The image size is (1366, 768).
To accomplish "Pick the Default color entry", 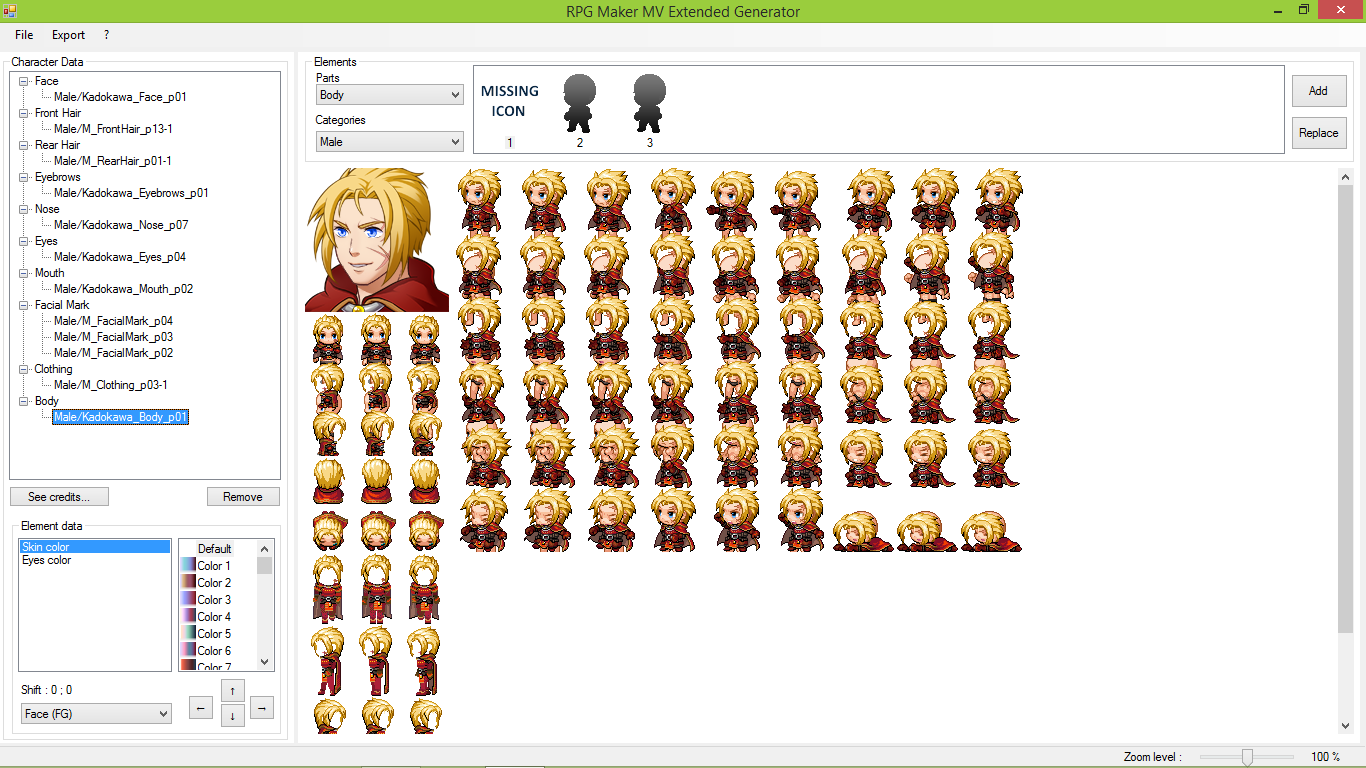I will tap(214, 549).
